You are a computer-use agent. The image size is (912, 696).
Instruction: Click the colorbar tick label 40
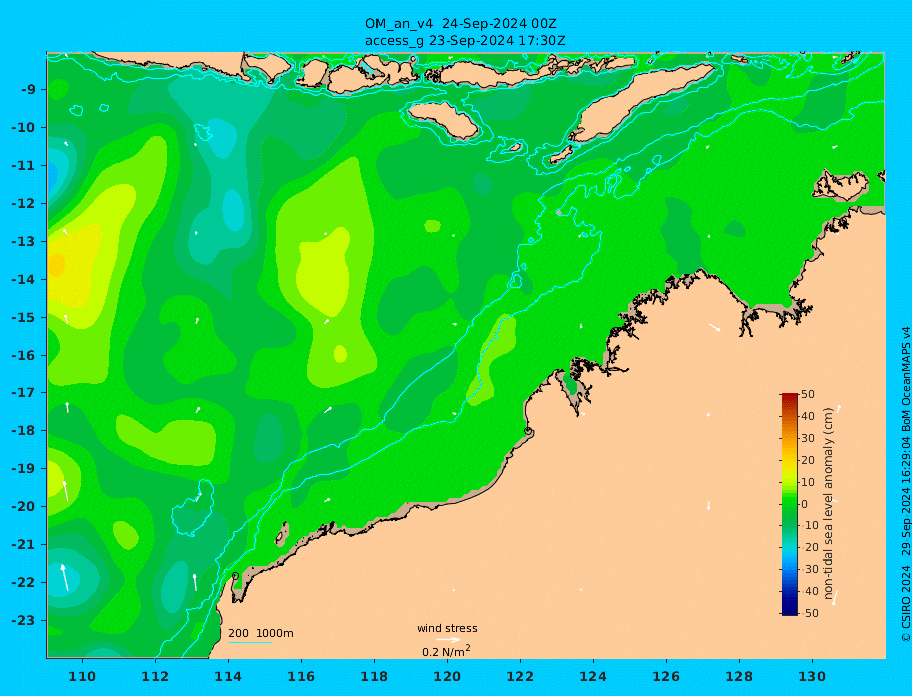pyautogui.click(x=808, y=416)
